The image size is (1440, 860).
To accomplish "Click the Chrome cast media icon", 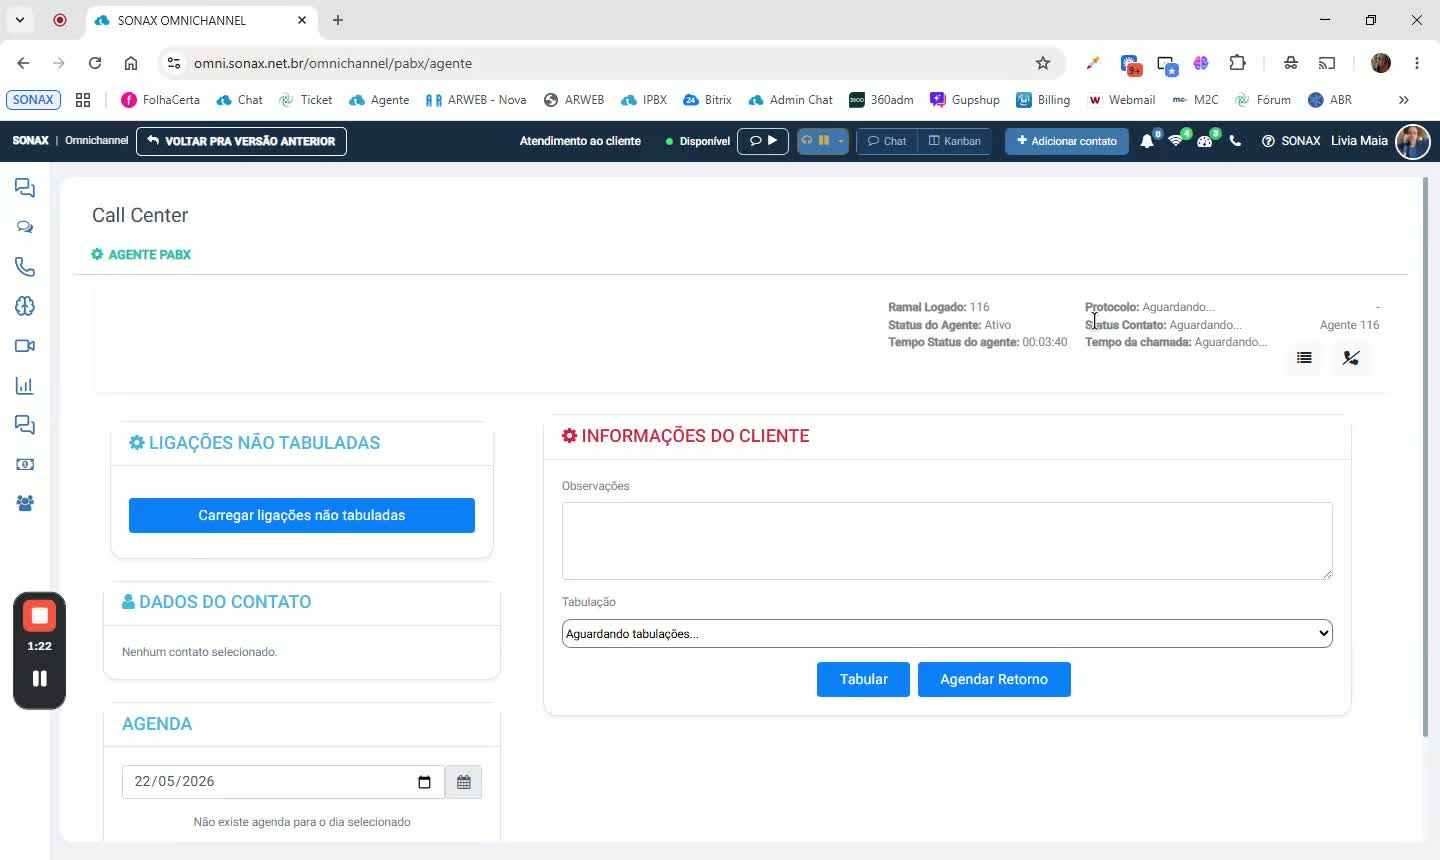I will (x=1327, y=63).
